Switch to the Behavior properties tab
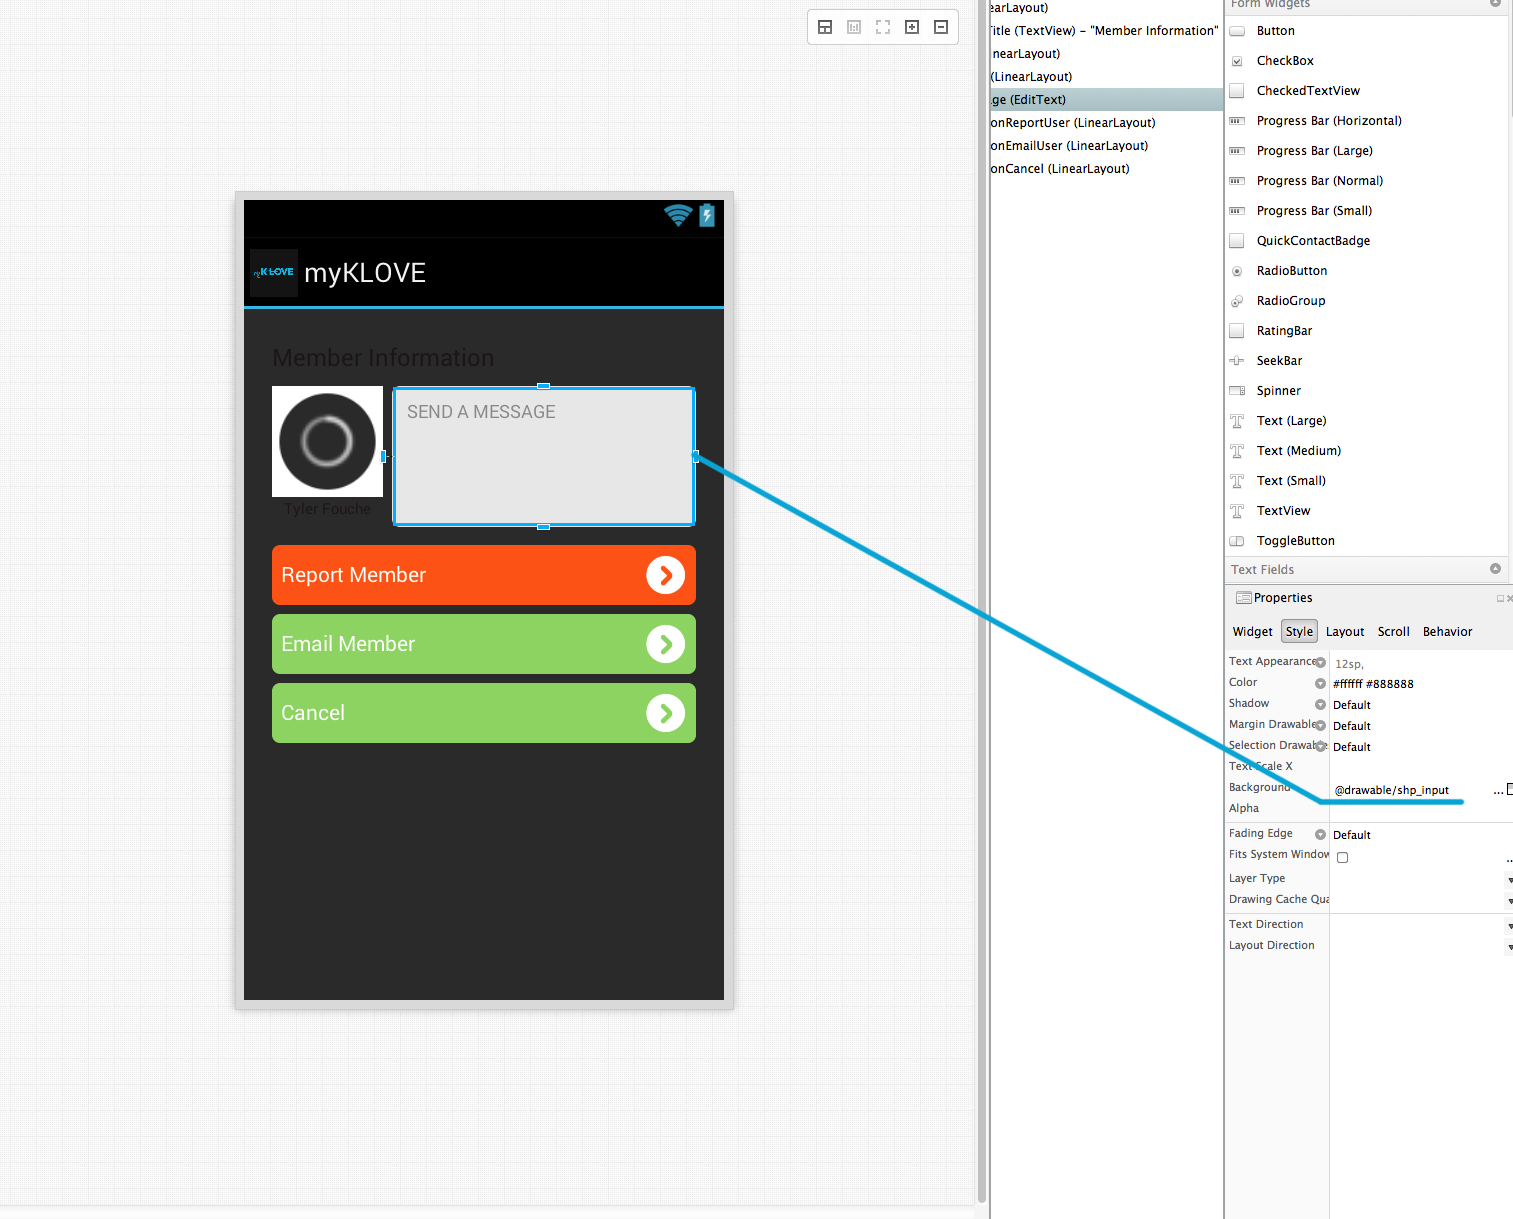1513x1219 pixels. [1446, 631]
